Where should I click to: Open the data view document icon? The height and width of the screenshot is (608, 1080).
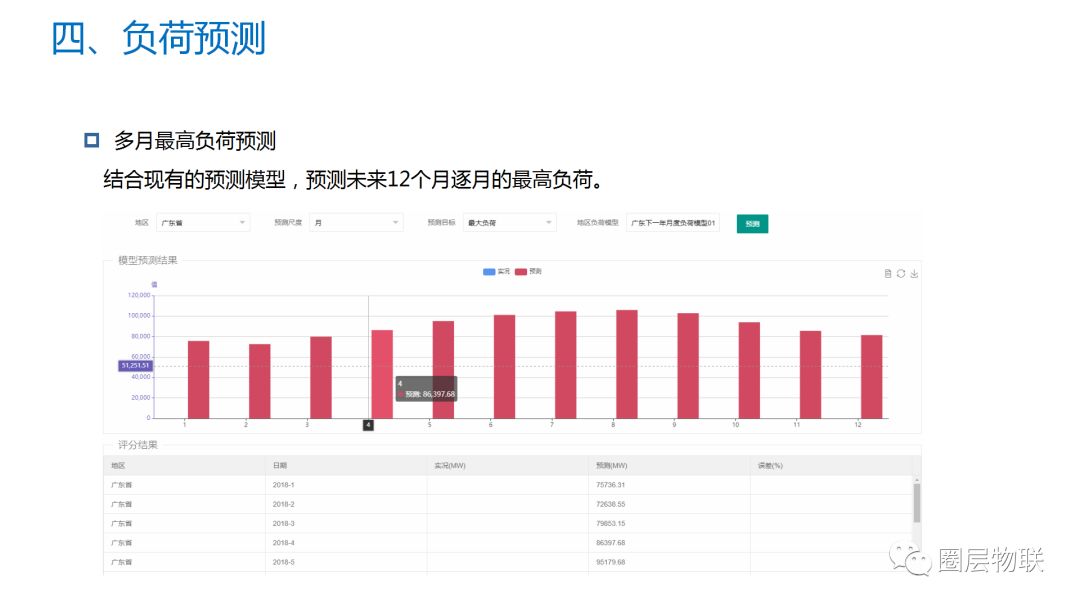(888, 274)
